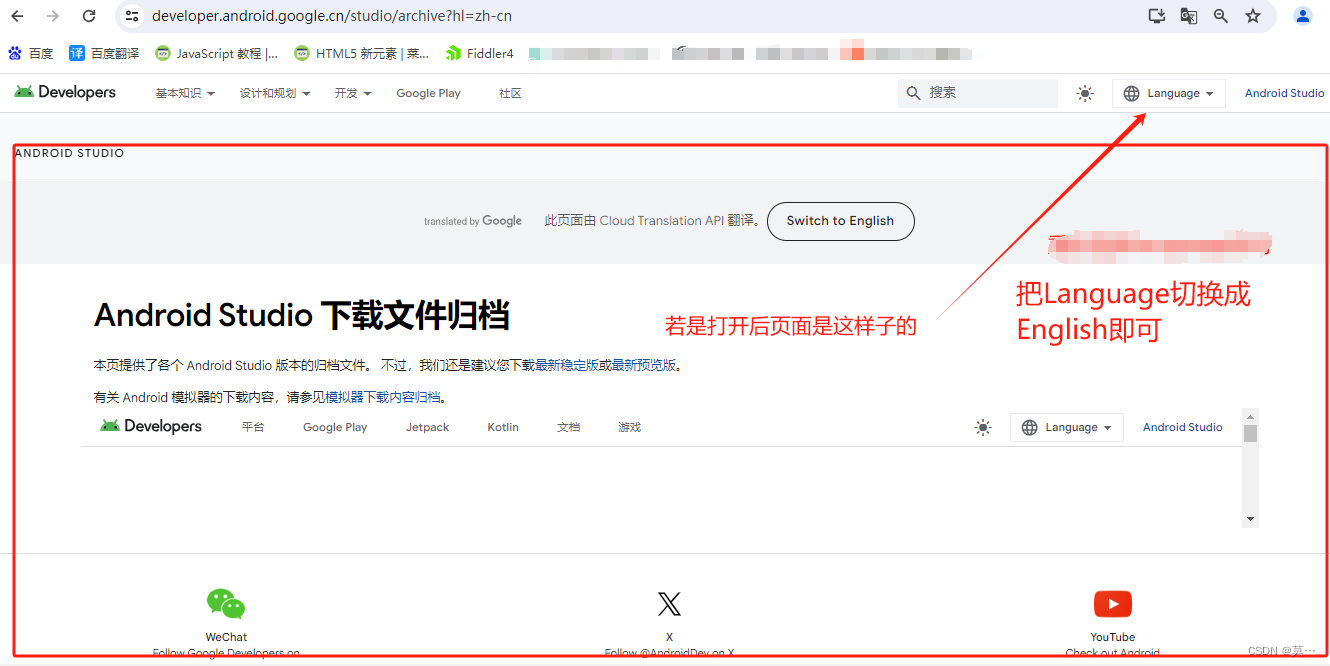Open the 模拟器下载内容归档 link
The image size is (1330, 666).
tap(383, 397)
